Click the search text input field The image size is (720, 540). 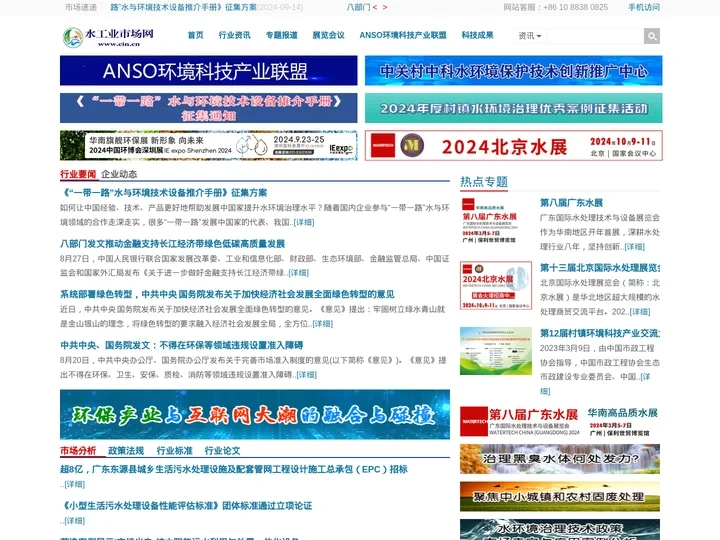(595, 36)
